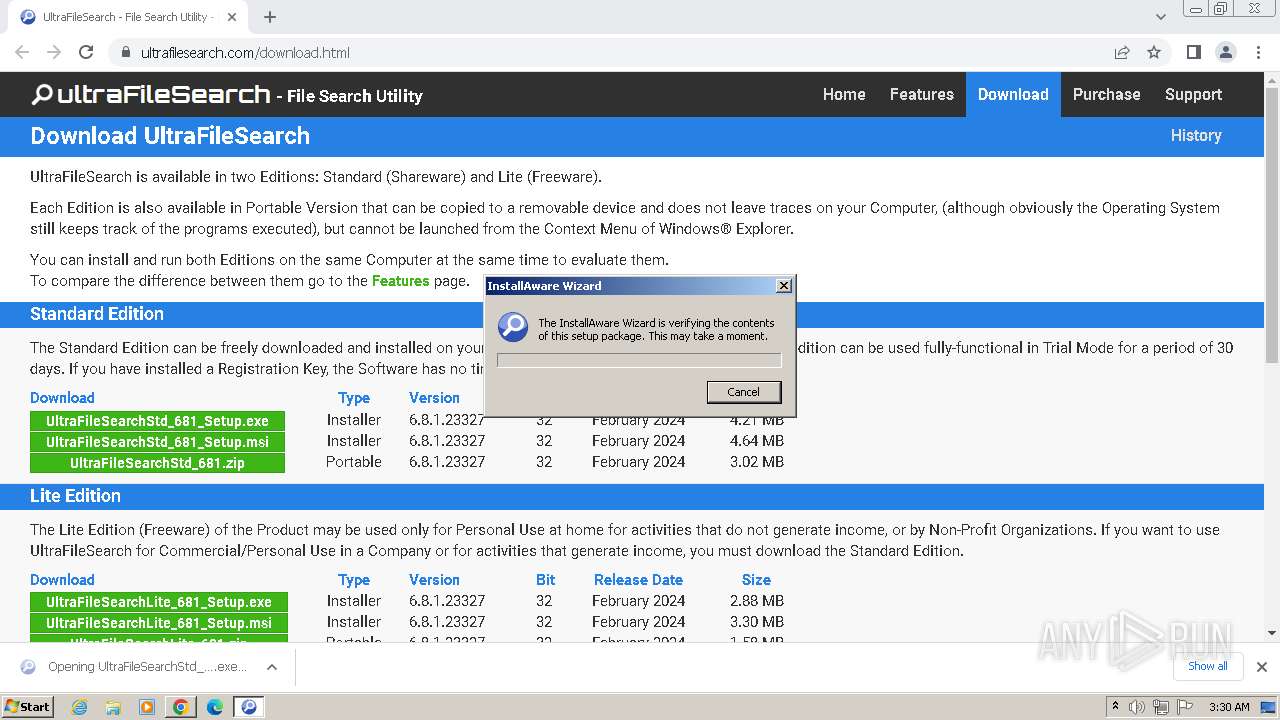The image size is (1280, 720).
Task: Follow the green Features link in text
Action: (400, 281)
